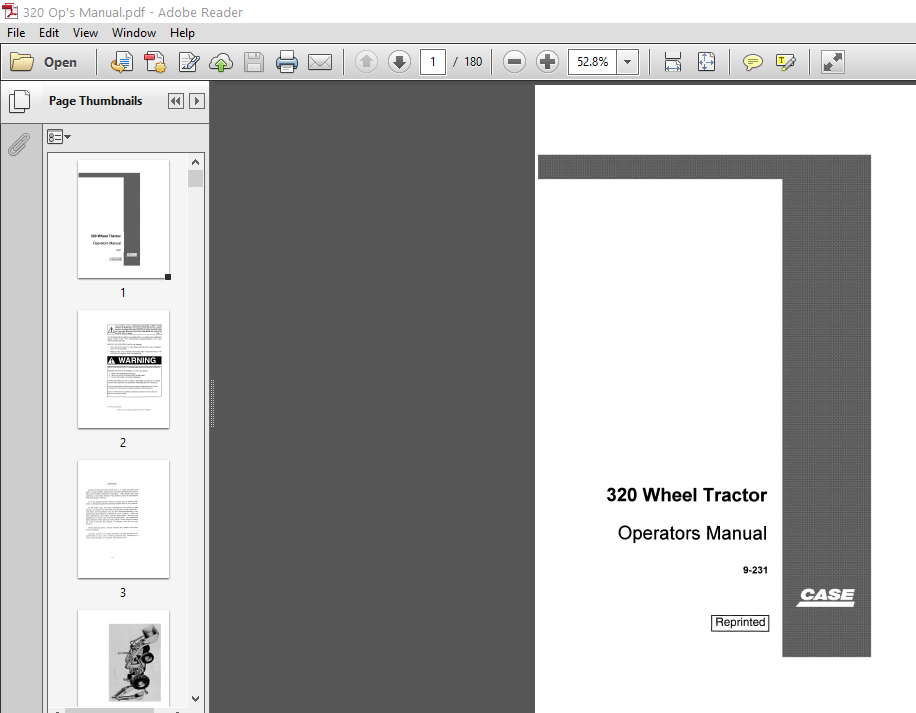Add a sticky note comment
916x713 pixels.
click(x=752, y=62)
